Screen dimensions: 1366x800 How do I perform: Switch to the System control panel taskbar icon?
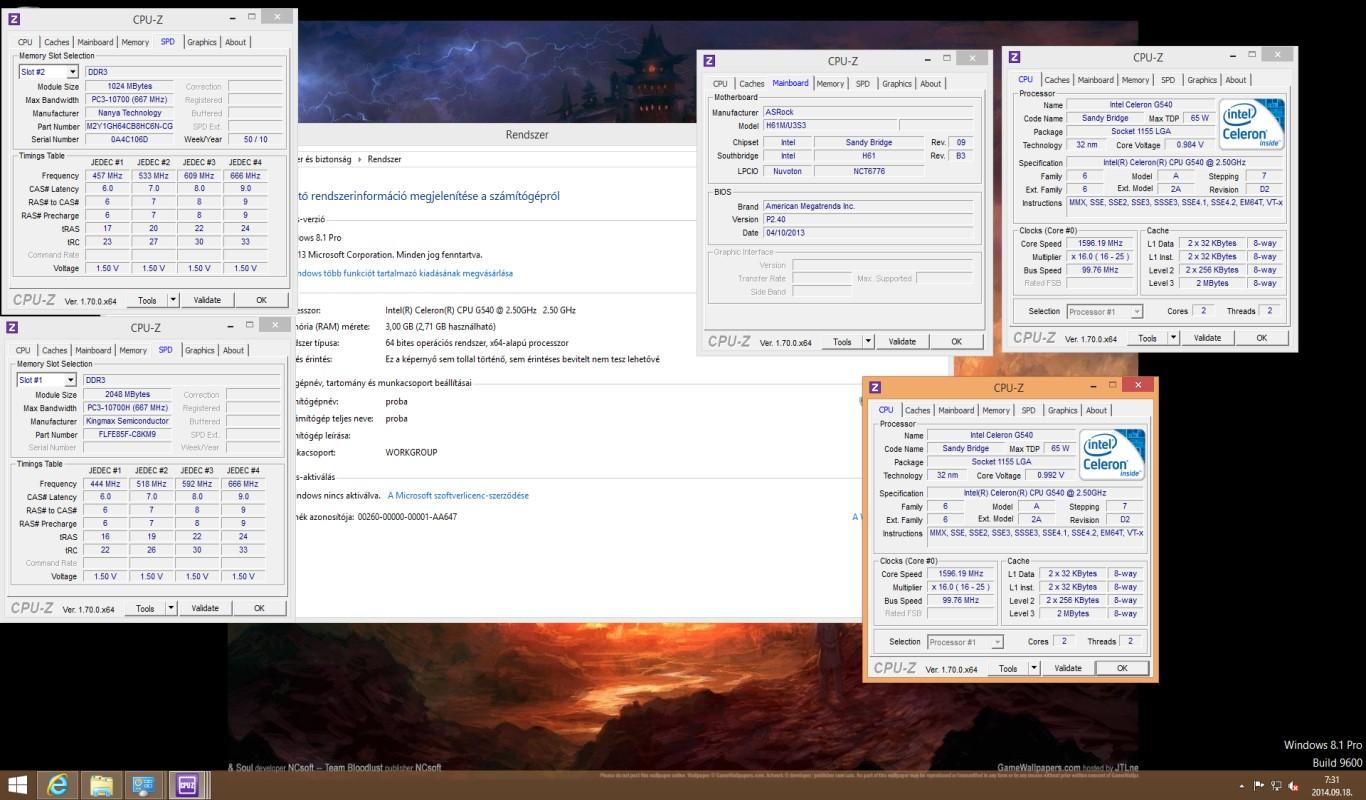(142, 784)
